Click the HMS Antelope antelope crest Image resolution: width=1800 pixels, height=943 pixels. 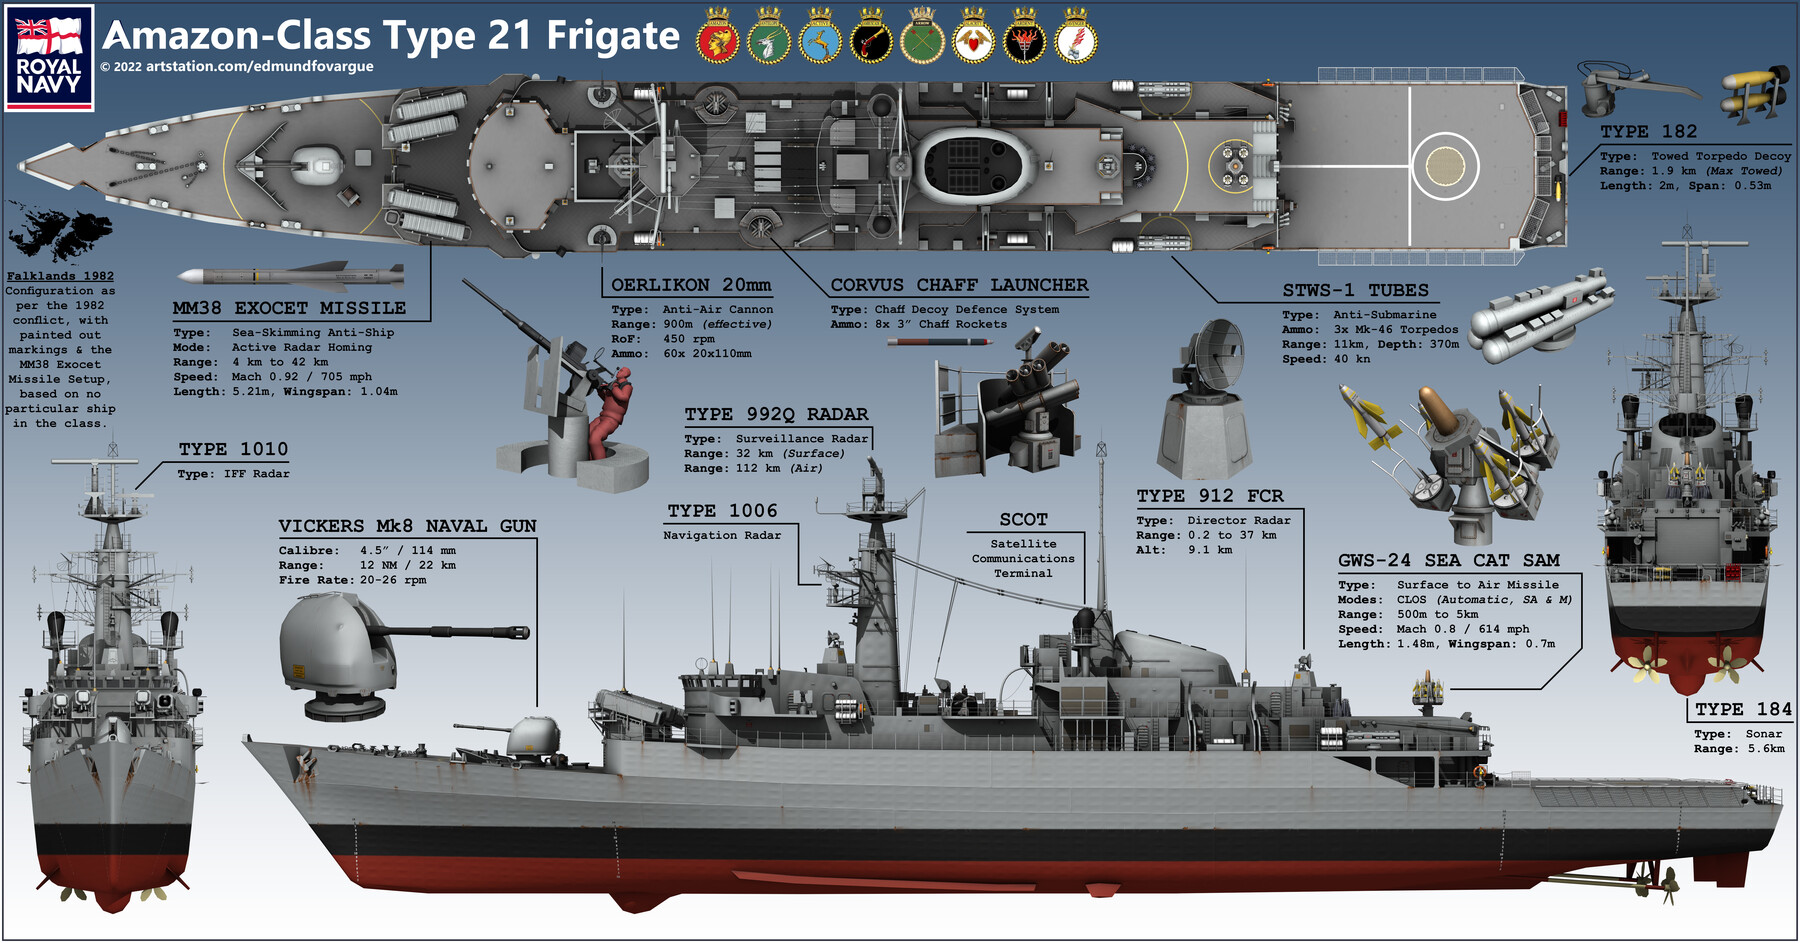point(768,40)
